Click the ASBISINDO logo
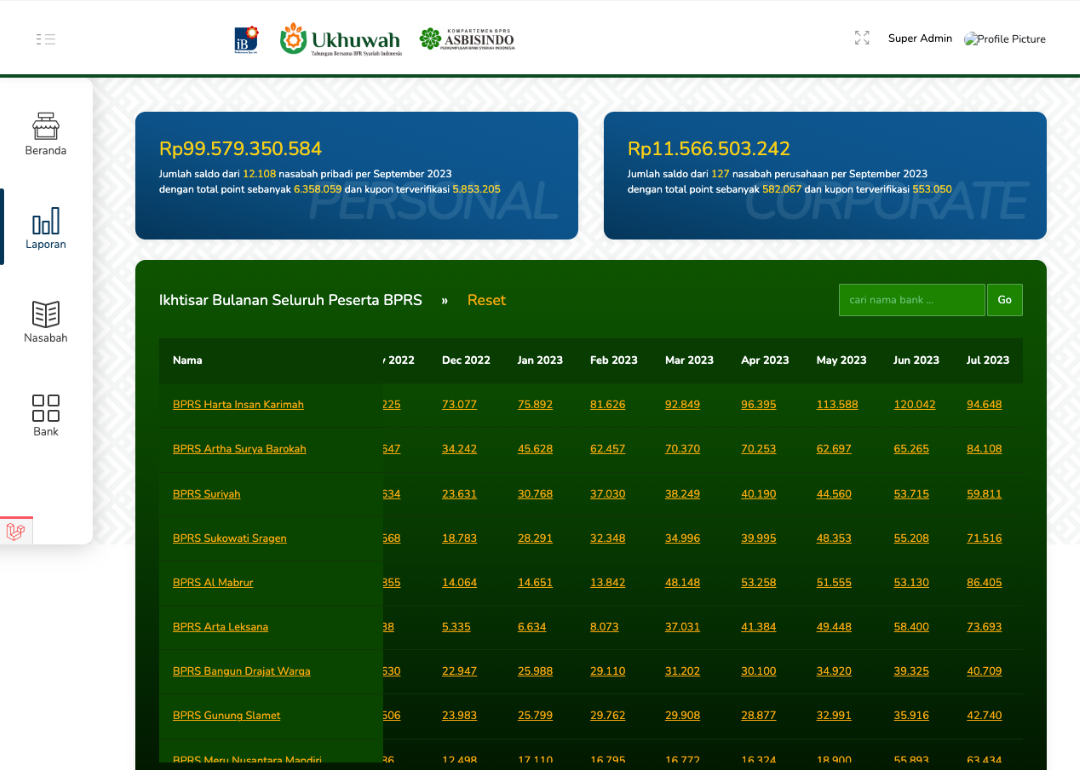This screenshot has width=1080, height=770. click(x=467, y=39)
